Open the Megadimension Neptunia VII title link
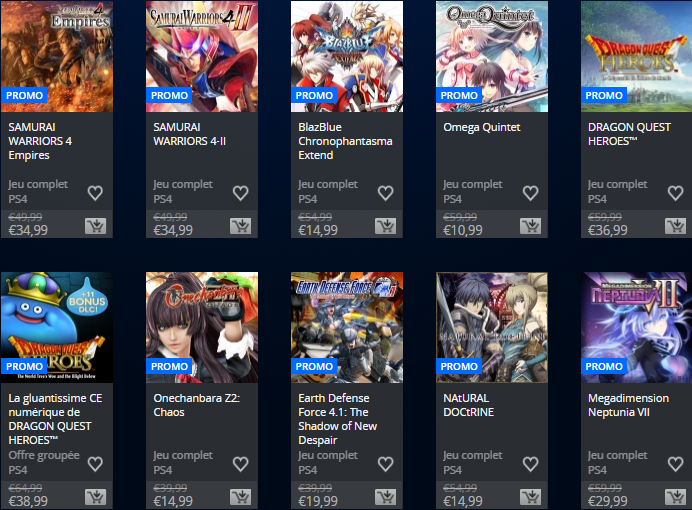The height and width of the screenshot is (510, 692). coord(628,405)
